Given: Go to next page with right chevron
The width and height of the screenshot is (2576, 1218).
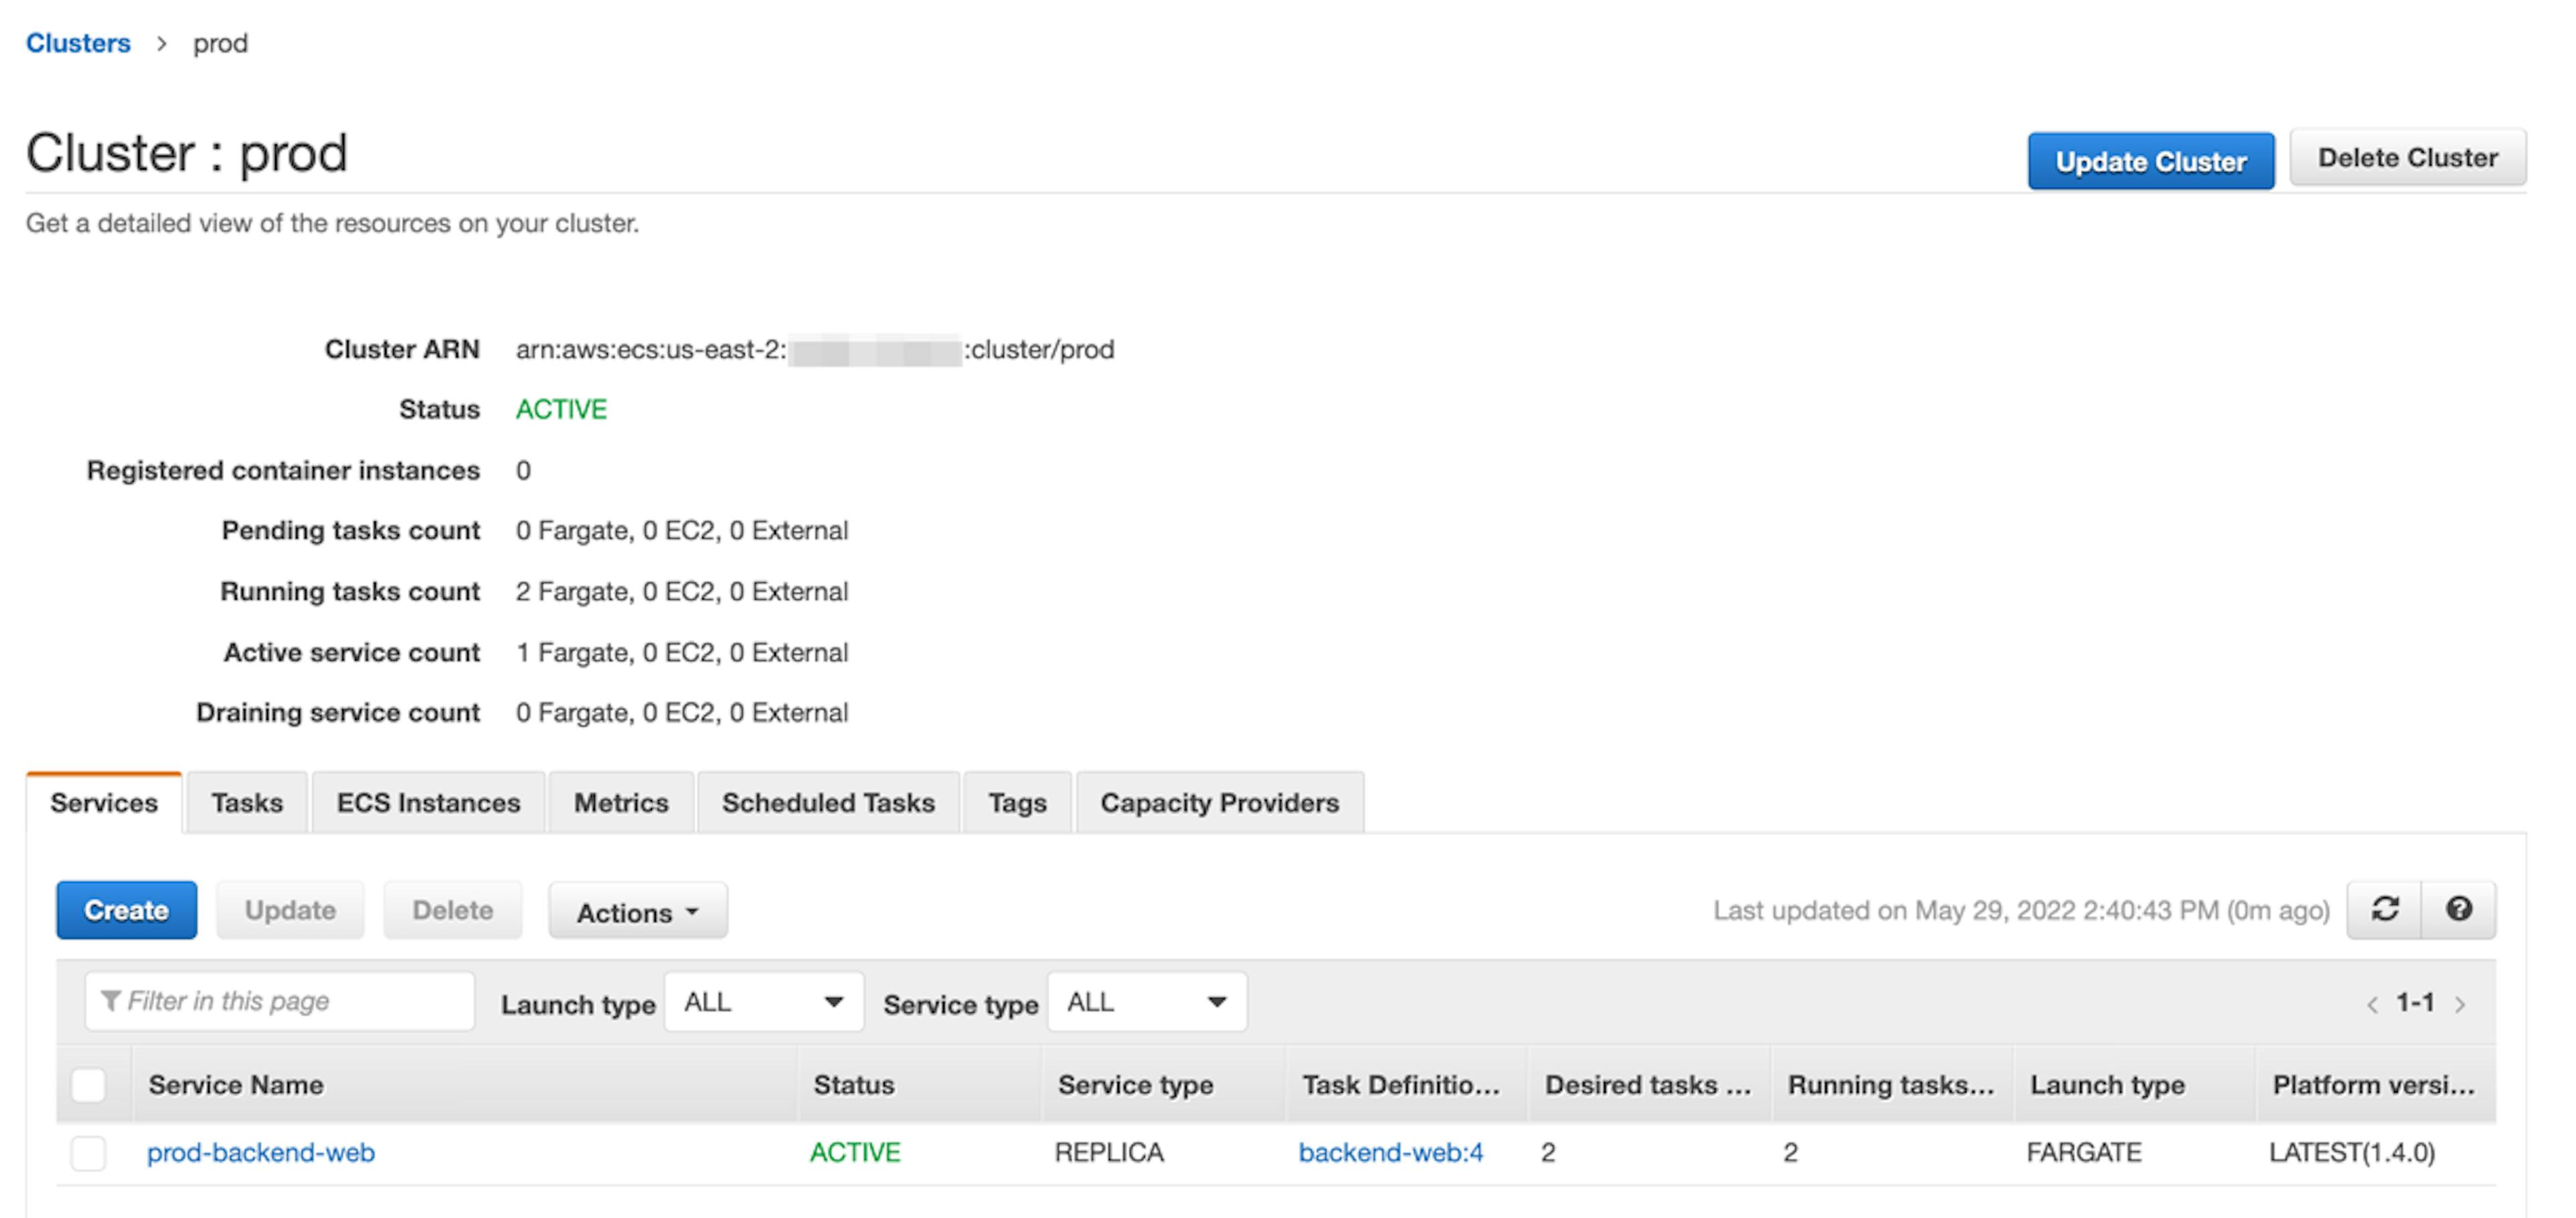Looking at the screenshot, I should point(2461,1003).
